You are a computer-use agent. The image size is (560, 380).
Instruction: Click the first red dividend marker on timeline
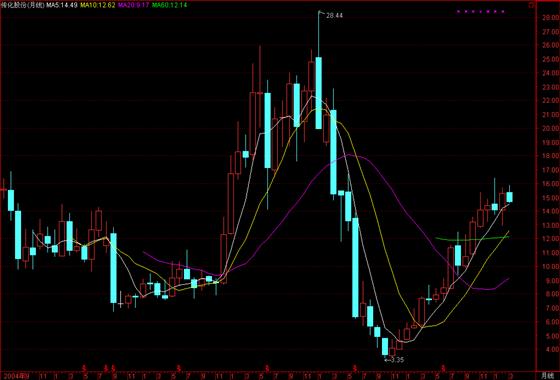coord(85,368)
